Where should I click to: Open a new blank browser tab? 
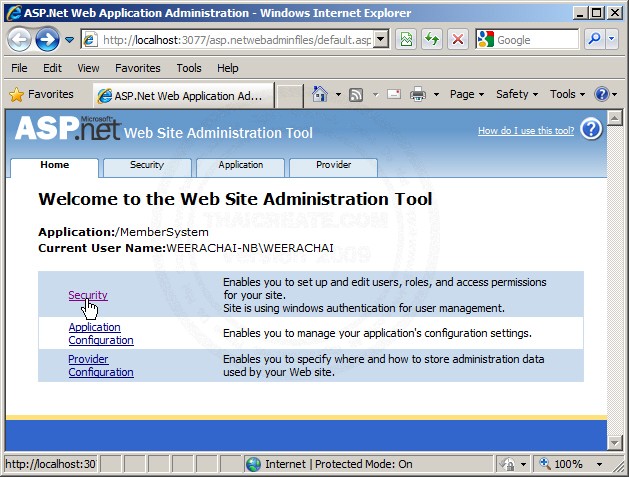click(x=289, y=95)
